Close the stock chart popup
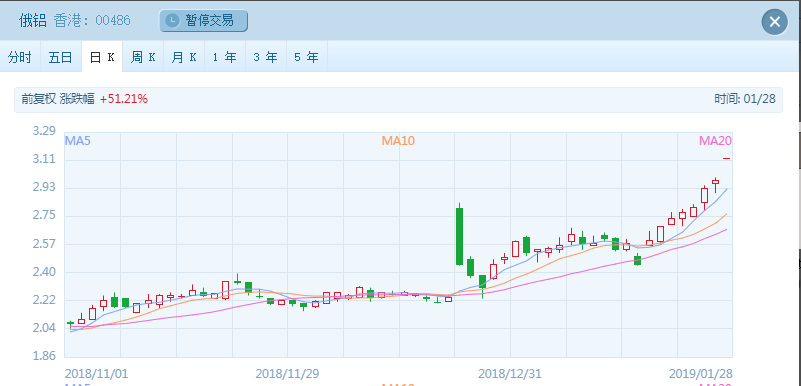The width and height of the screenshot is (801, 386). click(x=774, y=22)
